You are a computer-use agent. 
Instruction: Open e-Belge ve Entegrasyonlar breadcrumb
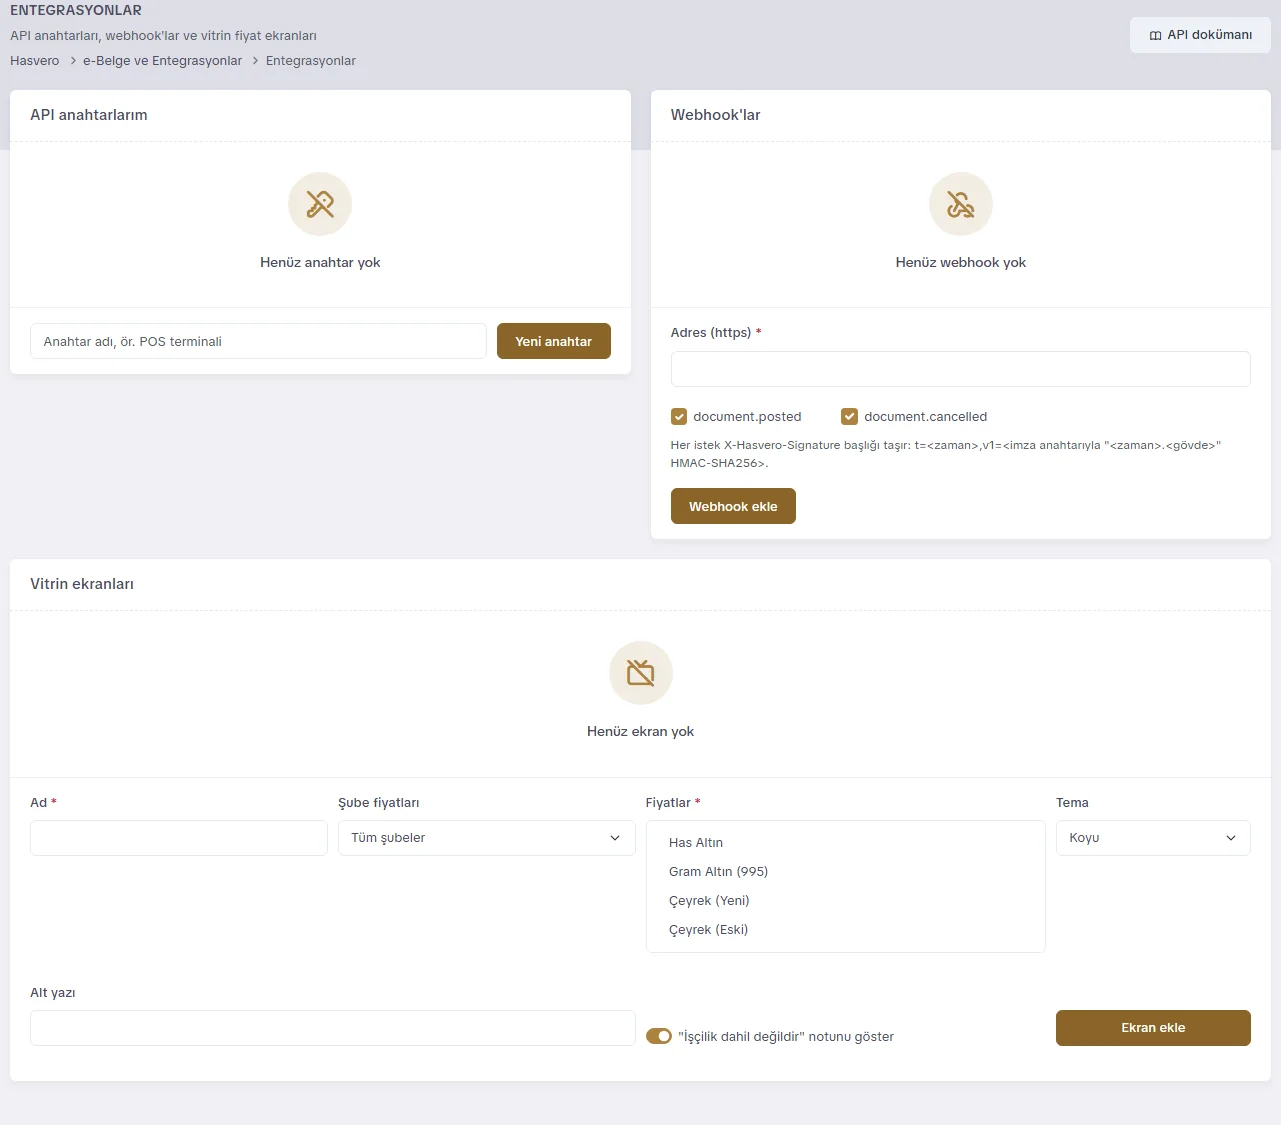tap(162, 61)
